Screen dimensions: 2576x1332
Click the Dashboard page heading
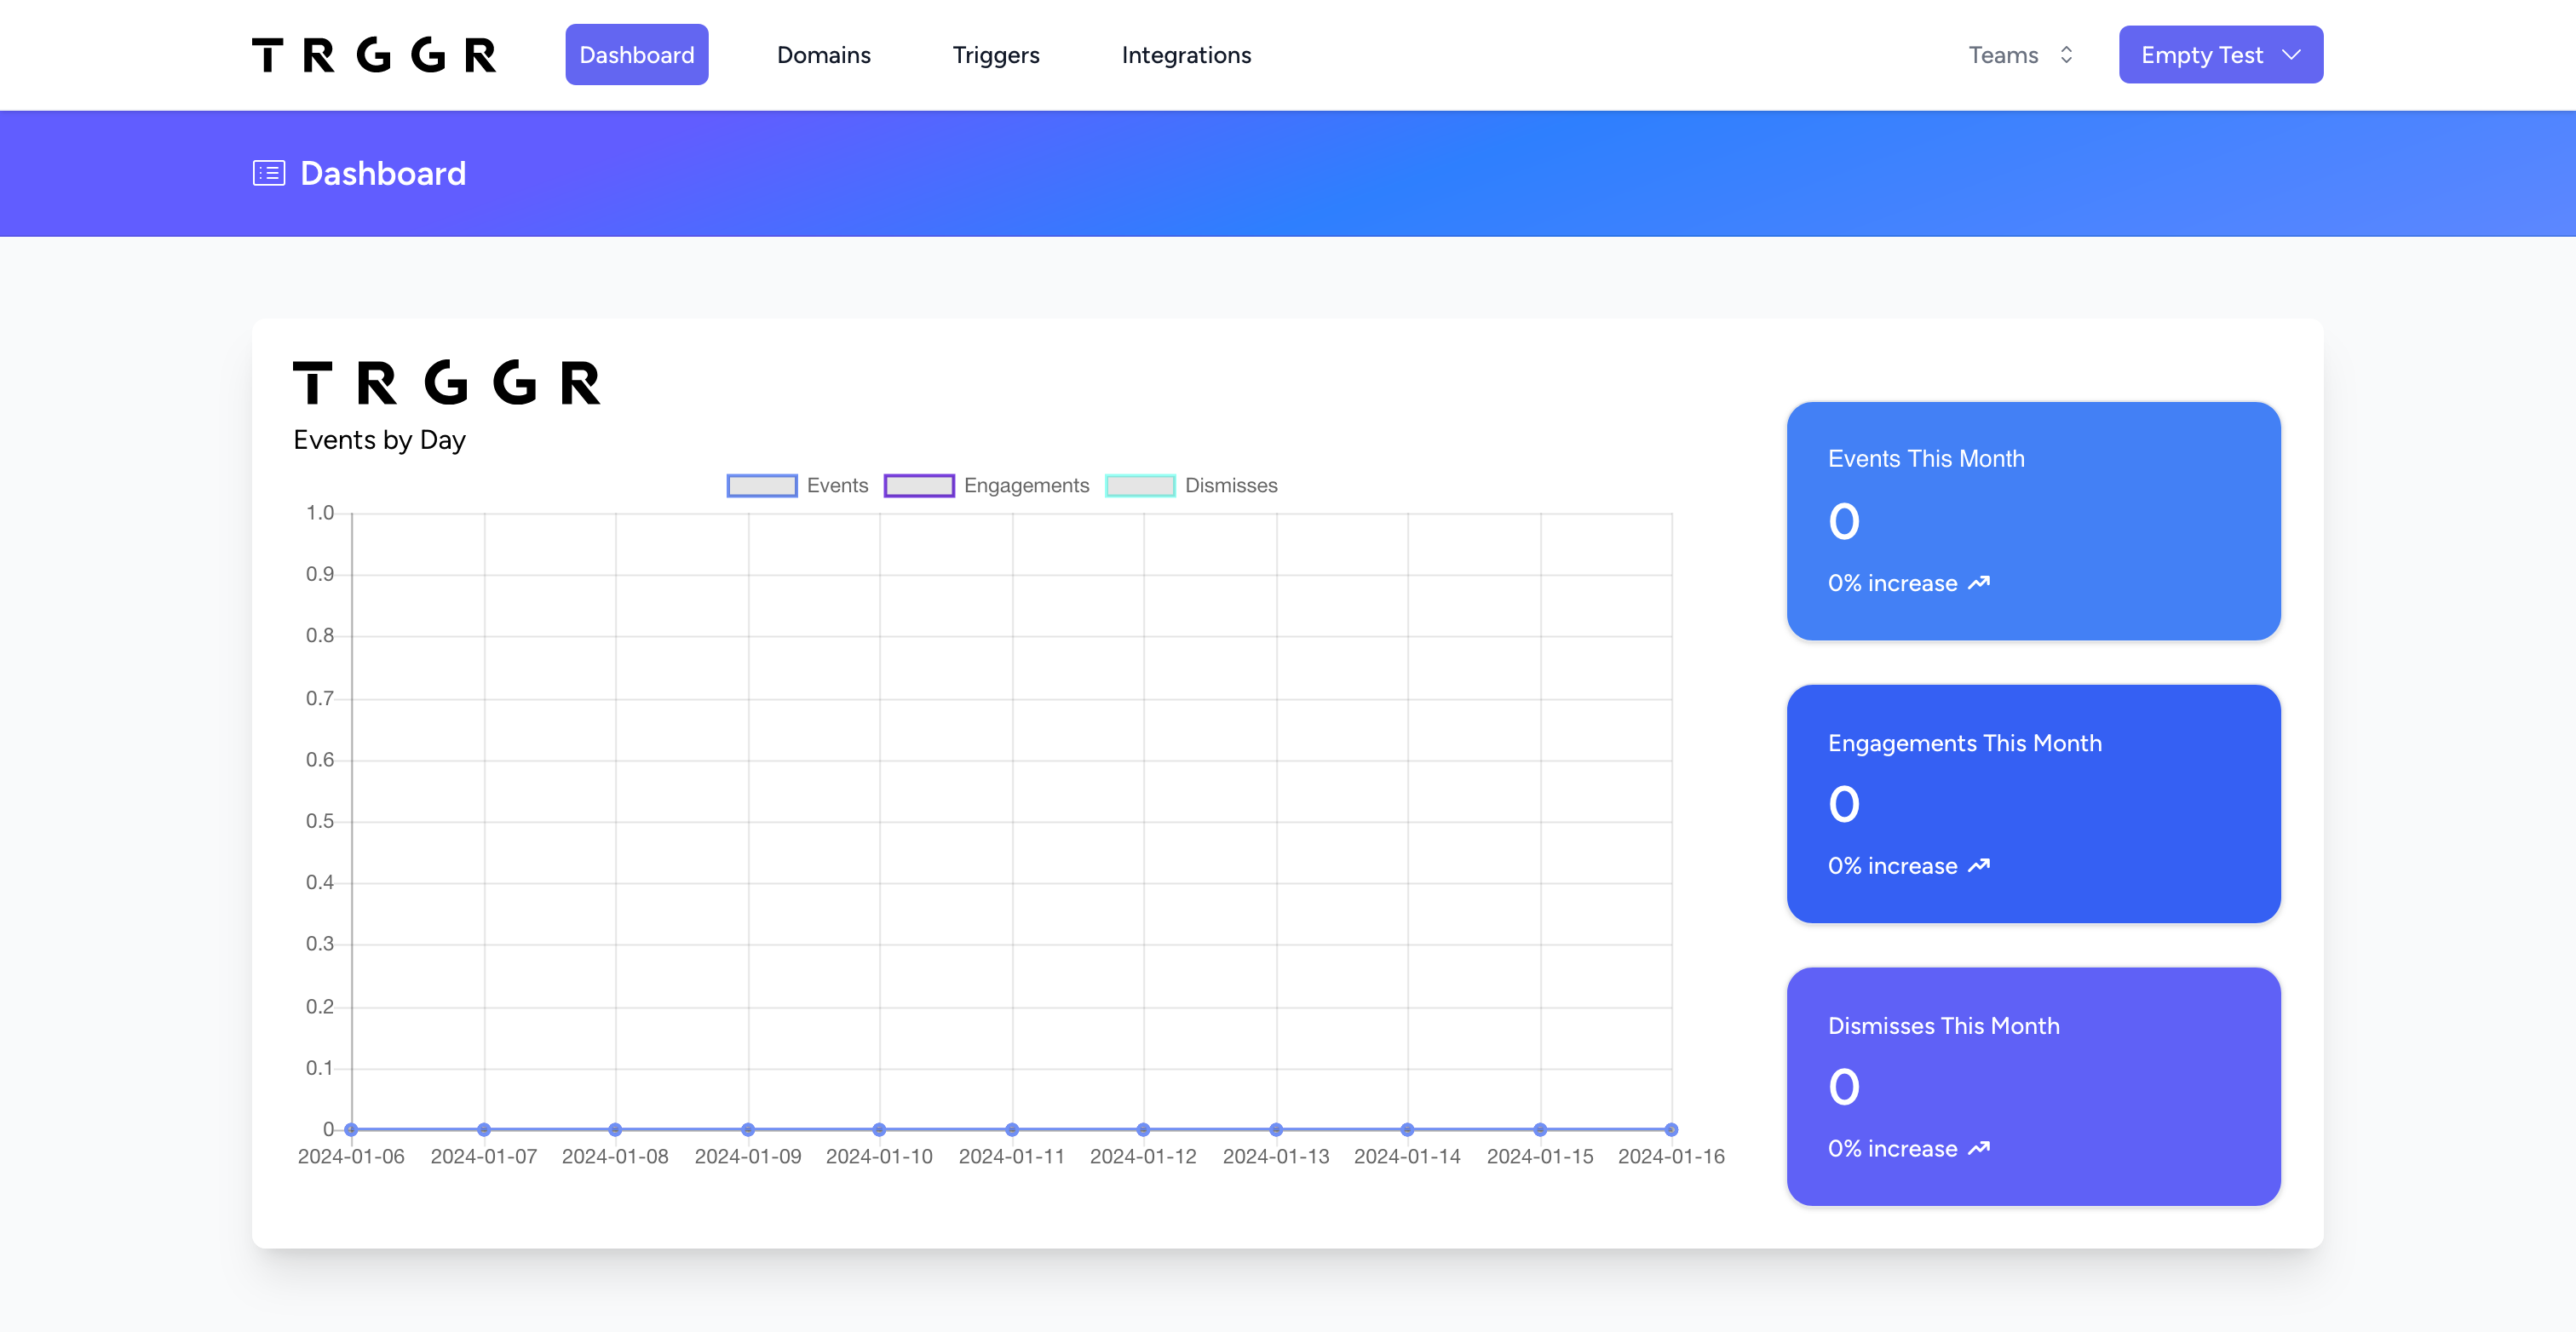(383, 173)
